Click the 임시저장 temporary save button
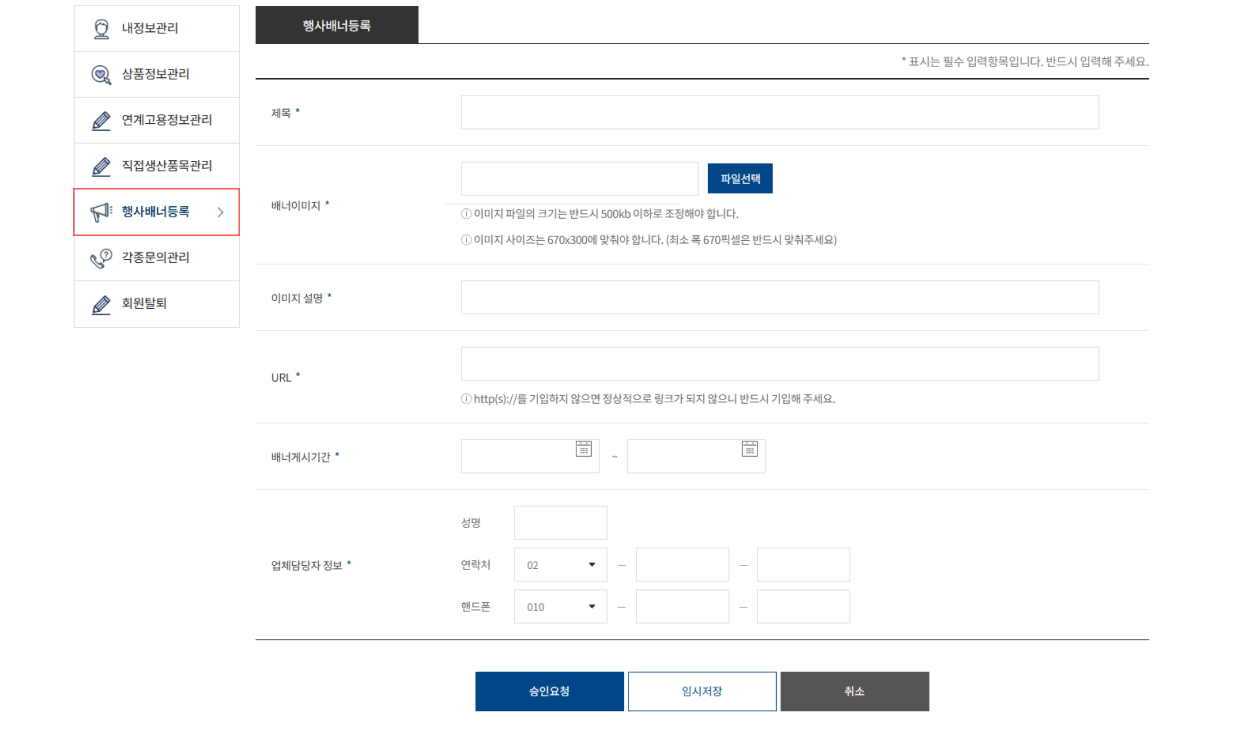Image resolution: width=1233 pixels, height=739 pixels. coord(701,691)
